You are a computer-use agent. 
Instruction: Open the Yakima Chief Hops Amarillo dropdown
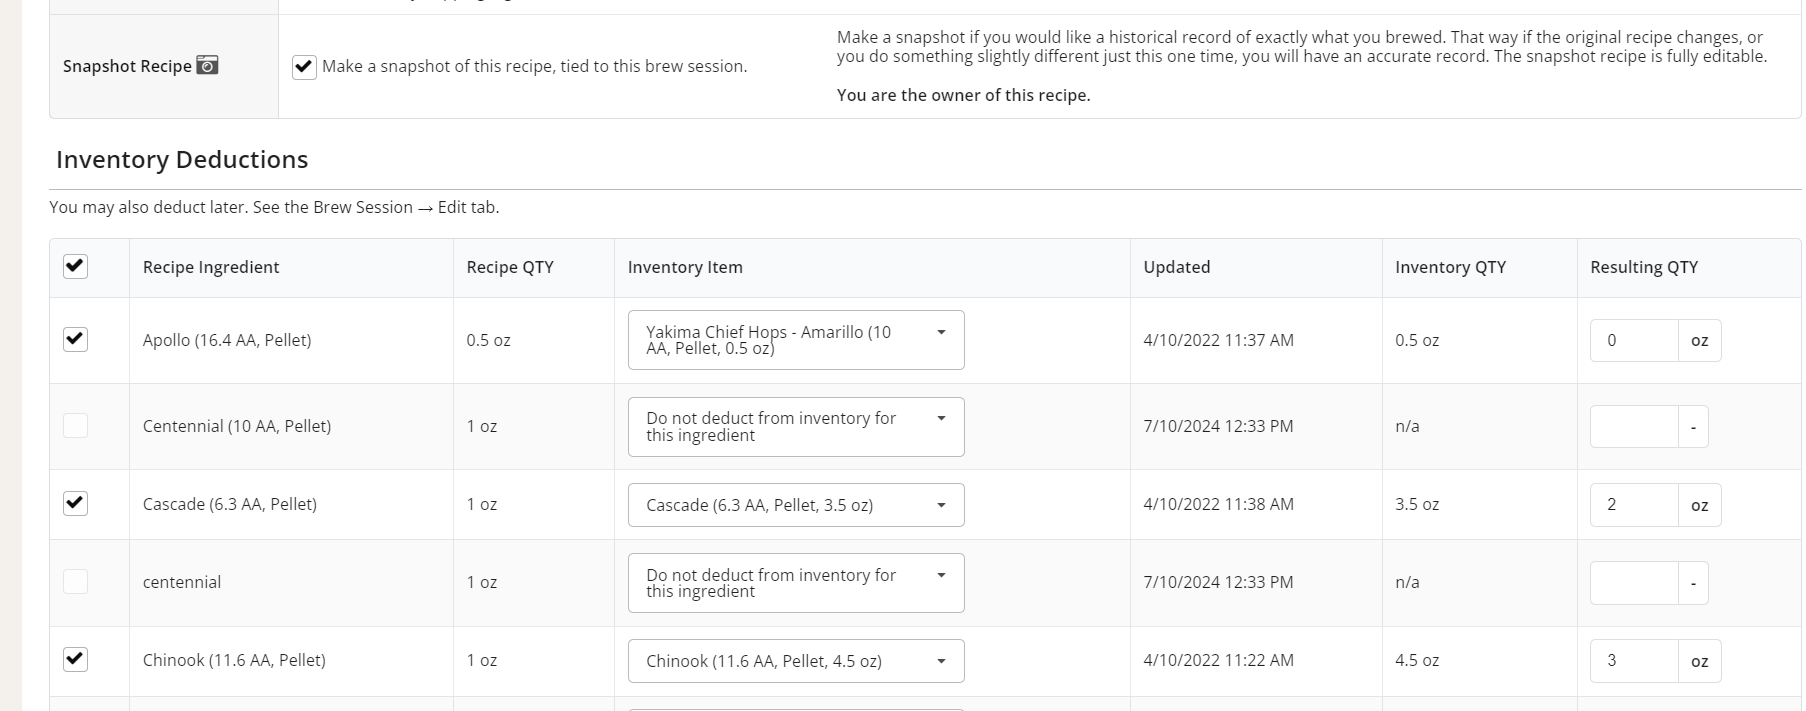click(x=796, y=340)
